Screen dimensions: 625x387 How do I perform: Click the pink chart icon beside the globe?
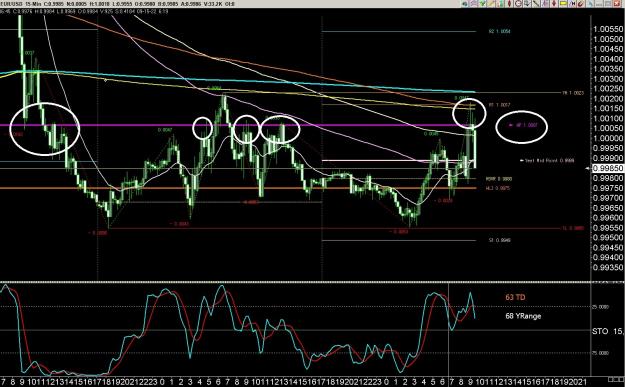pyautogui.click(x=474, y=4)
